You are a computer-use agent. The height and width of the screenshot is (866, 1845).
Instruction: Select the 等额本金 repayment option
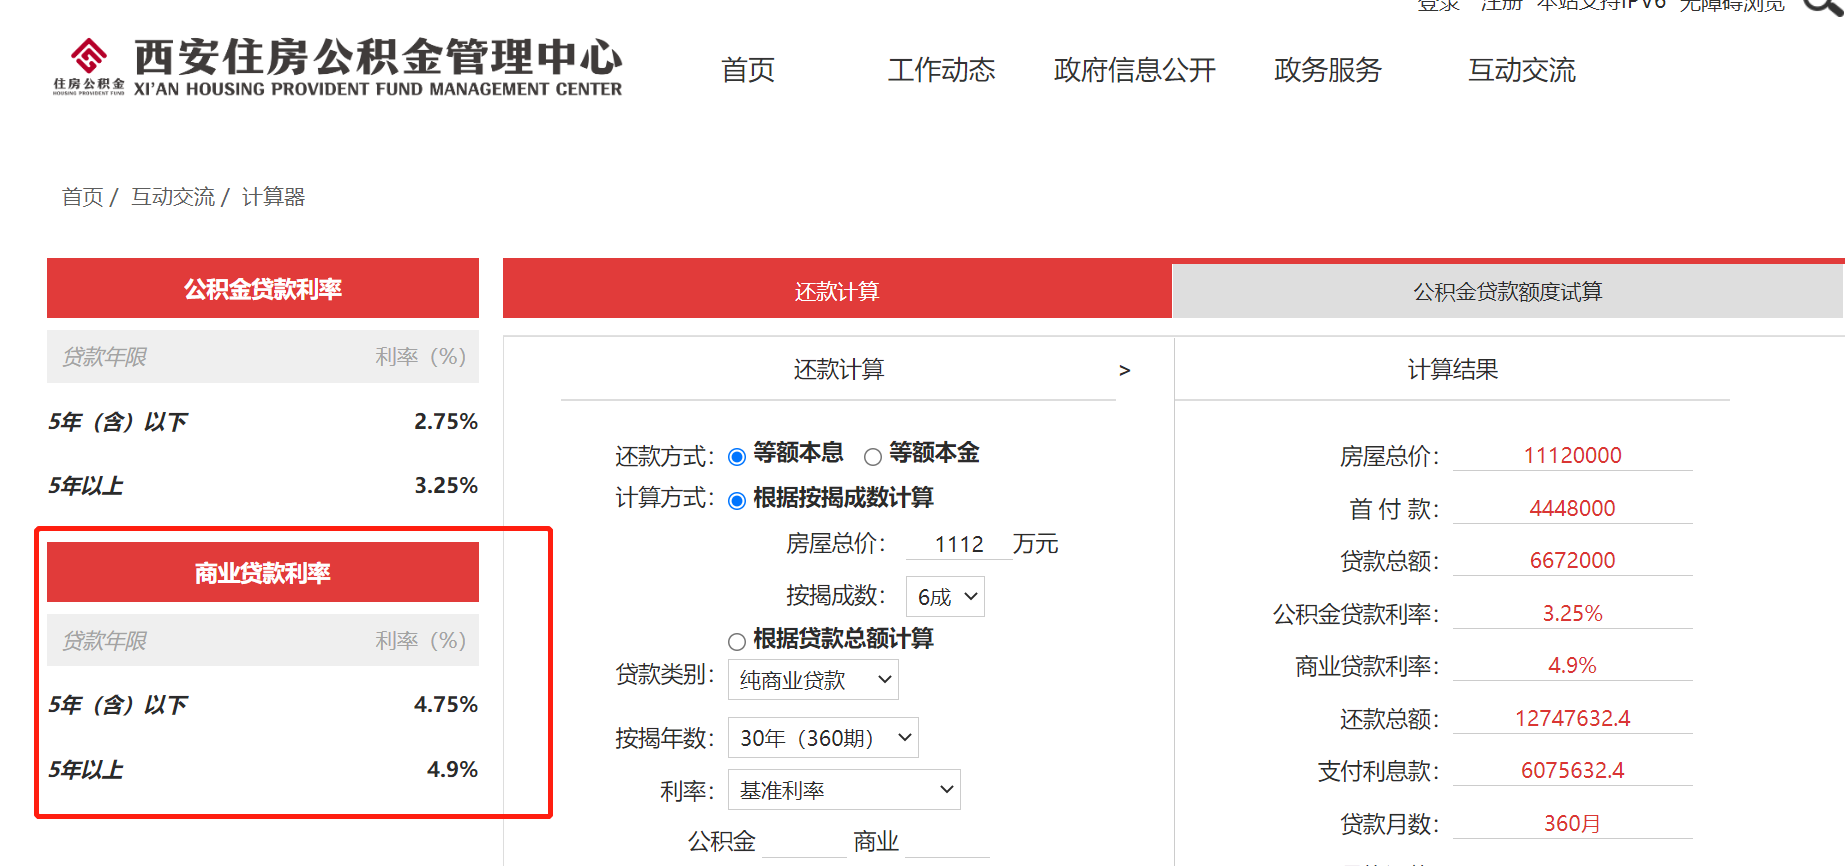pyautogui.click(x=873, y=457)
